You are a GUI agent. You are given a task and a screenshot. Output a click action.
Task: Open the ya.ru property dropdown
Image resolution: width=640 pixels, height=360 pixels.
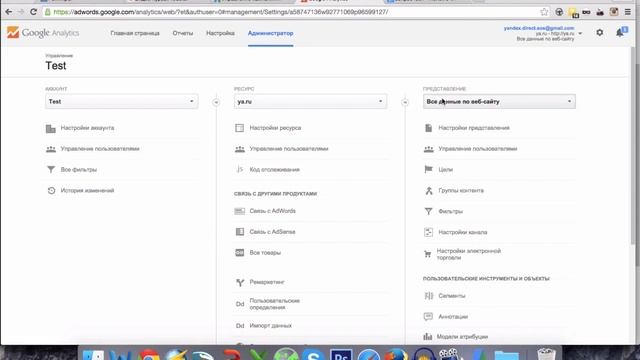tap(310, 101)
